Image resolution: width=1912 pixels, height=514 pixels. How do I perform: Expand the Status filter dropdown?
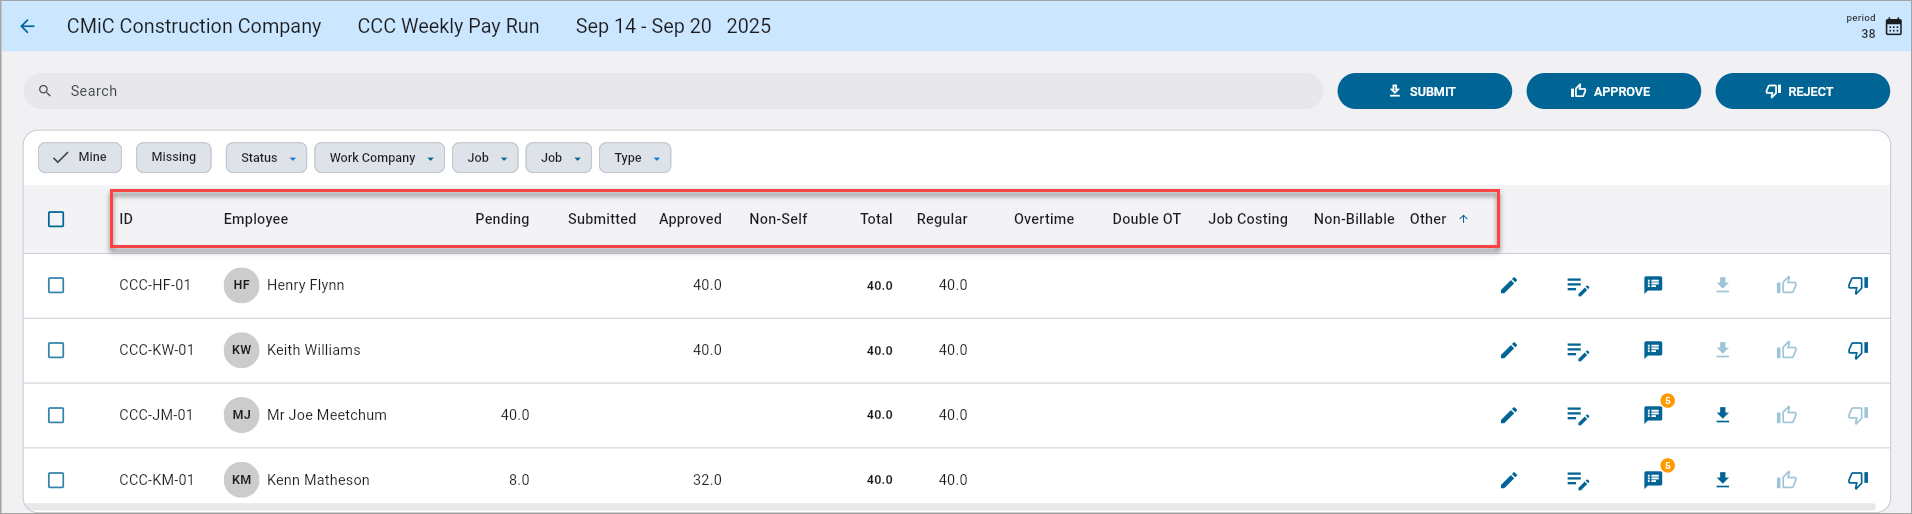coord(266,158)
